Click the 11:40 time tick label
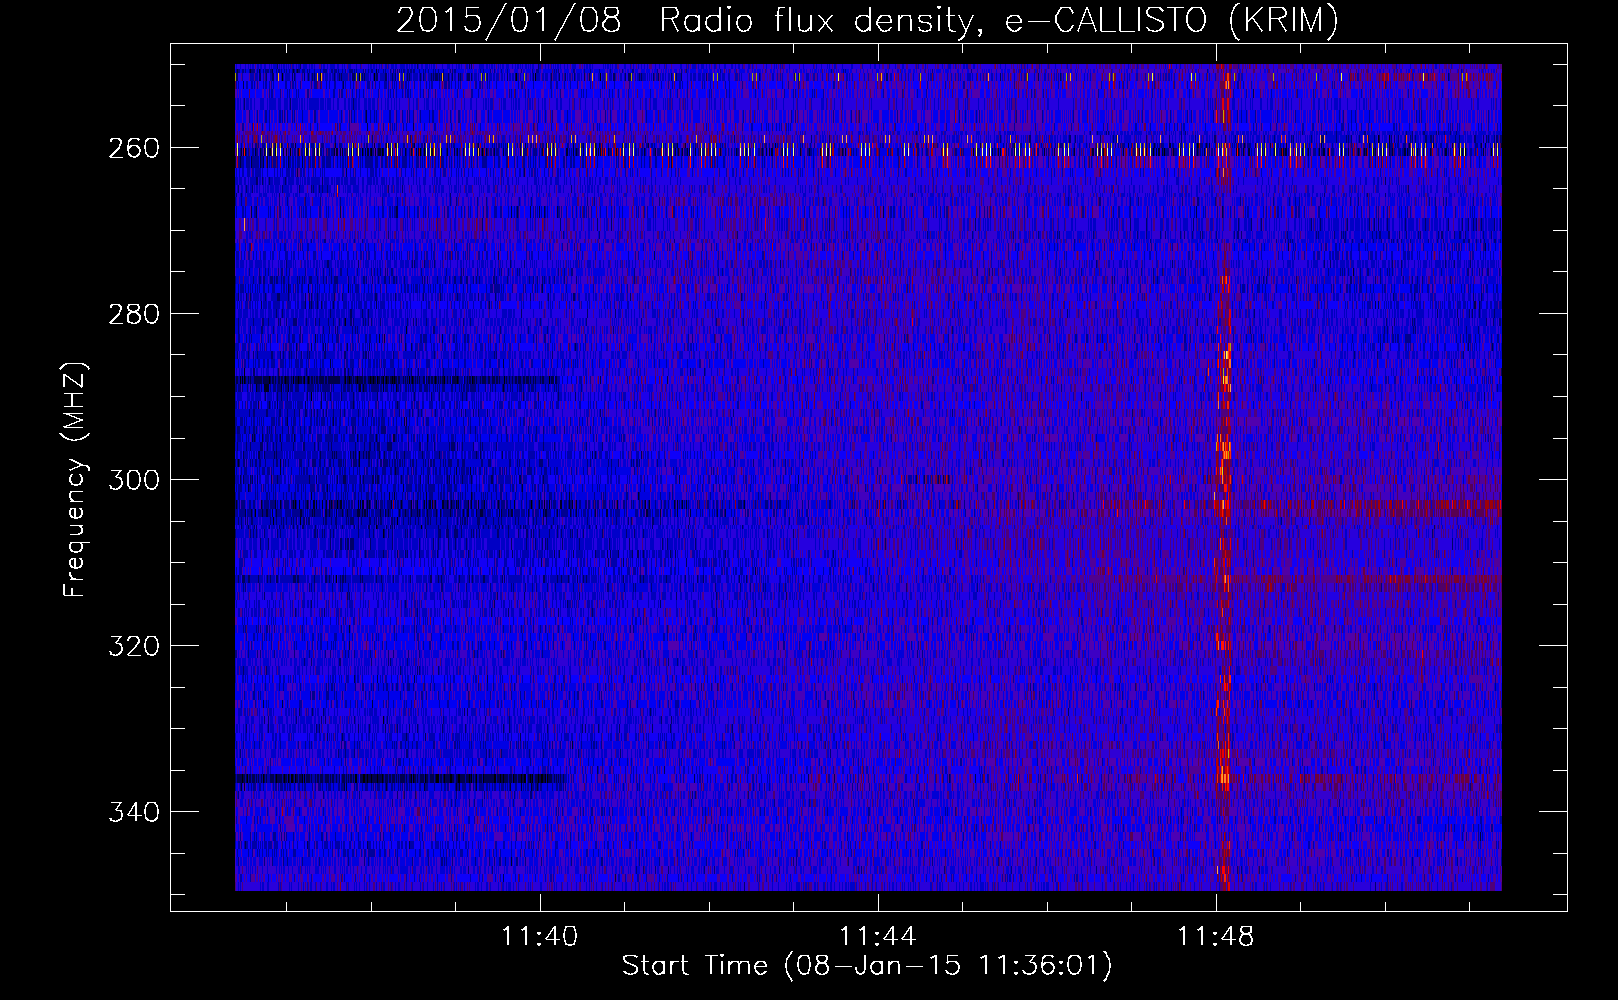The image size is (1618, 1000). pos(540,937)
